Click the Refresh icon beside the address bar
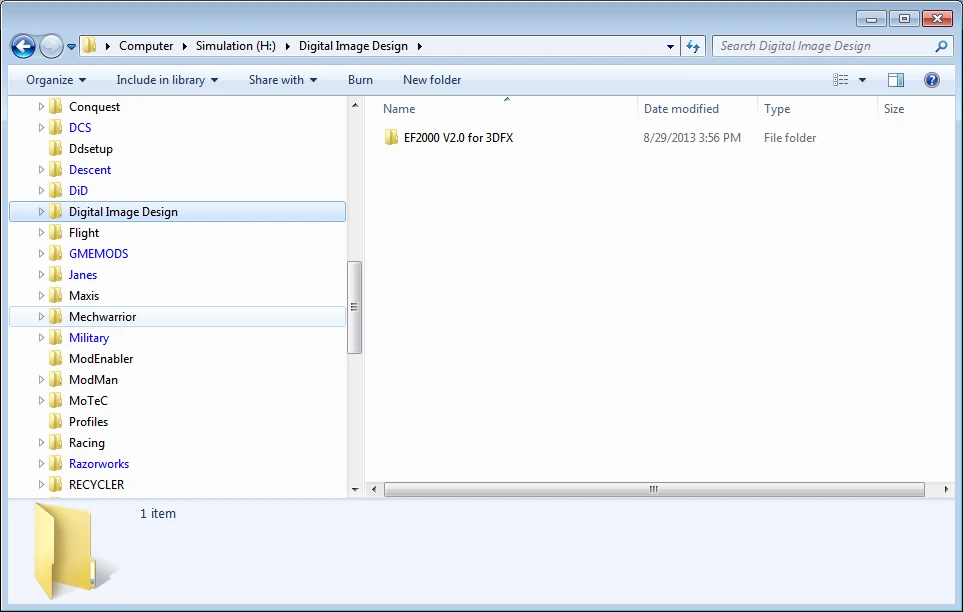 (693, 46)
